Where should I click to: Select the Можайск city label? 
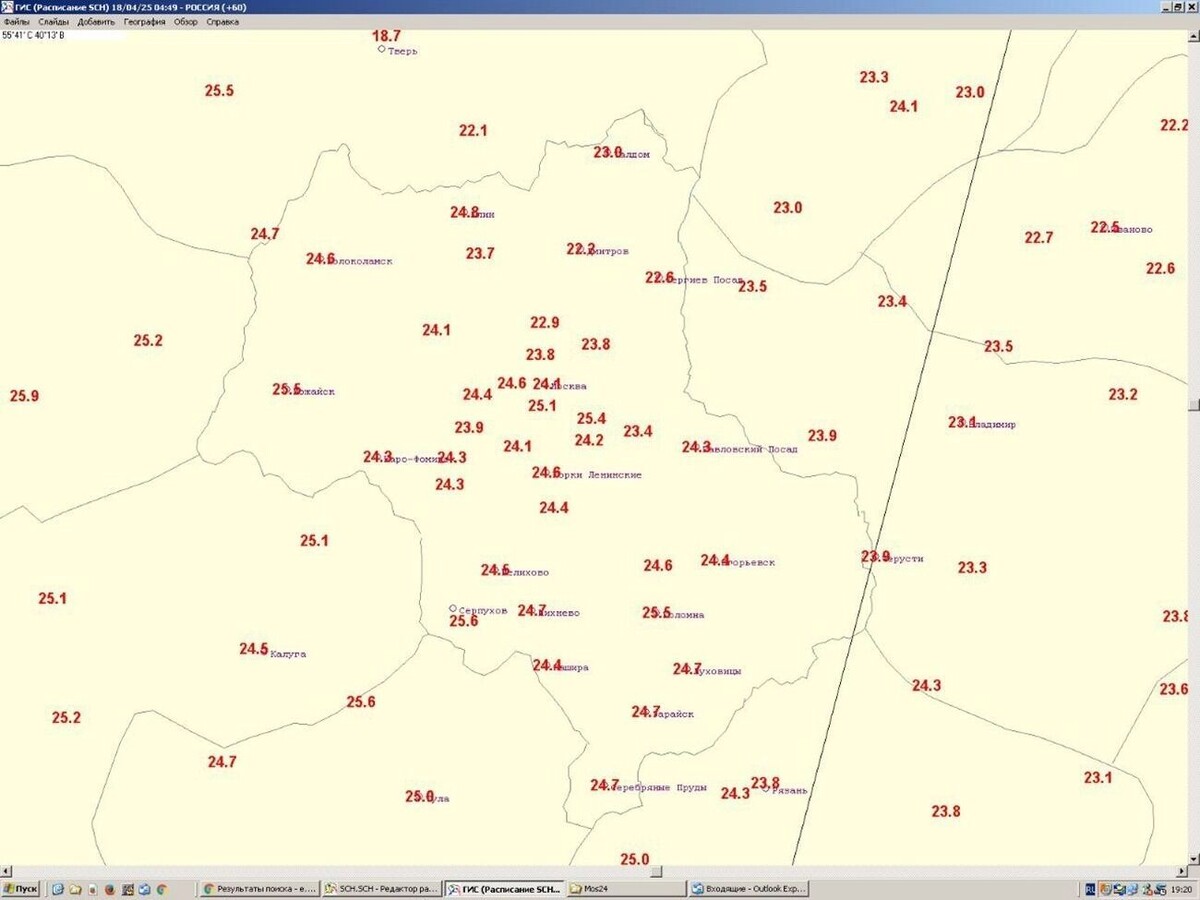[313, 391]
